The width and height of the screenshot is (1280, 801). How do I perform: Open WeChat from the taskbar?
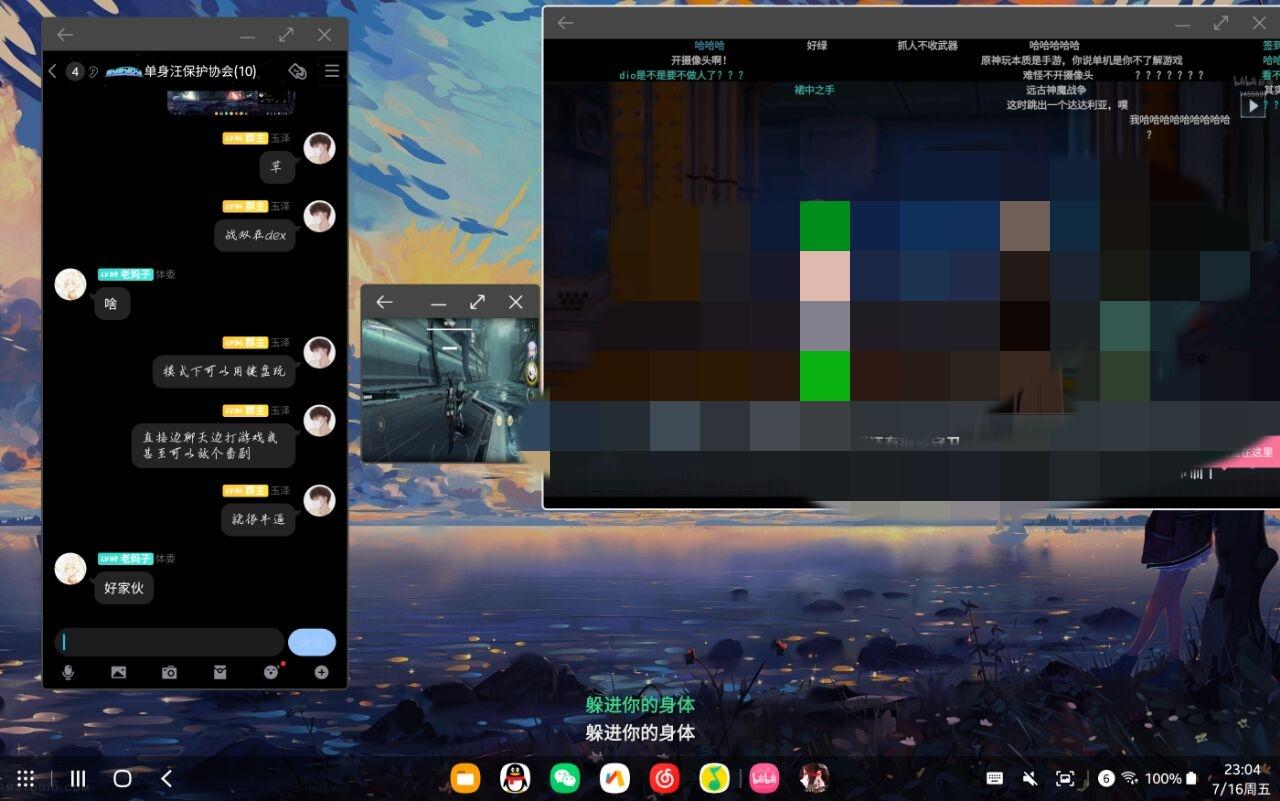pos(565,778)
